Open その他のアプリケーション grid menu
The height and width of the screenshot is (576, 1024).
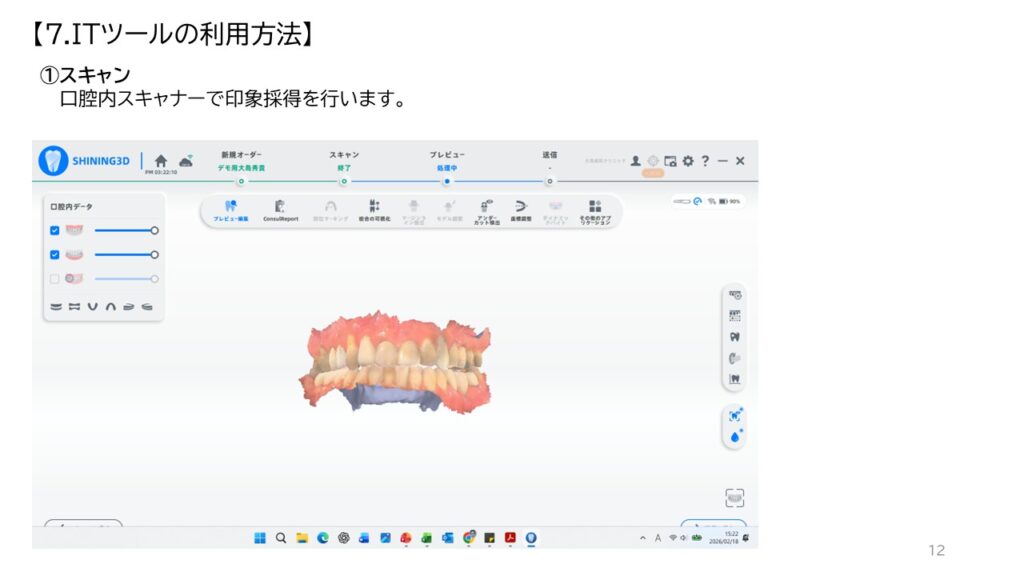(x=595, y=210)
